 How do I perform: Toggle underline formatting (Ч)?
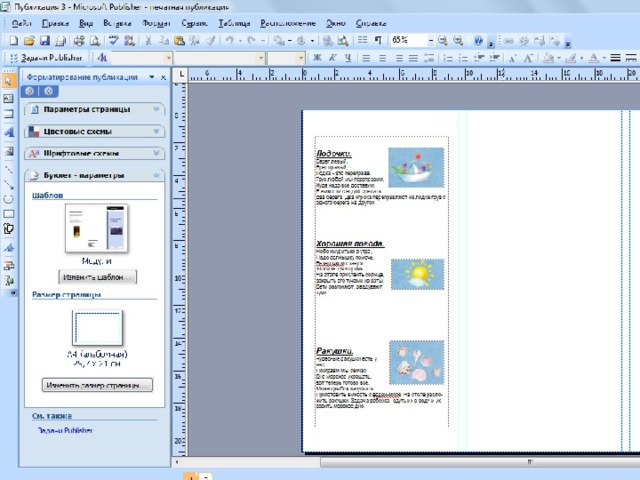pos(347,59)
